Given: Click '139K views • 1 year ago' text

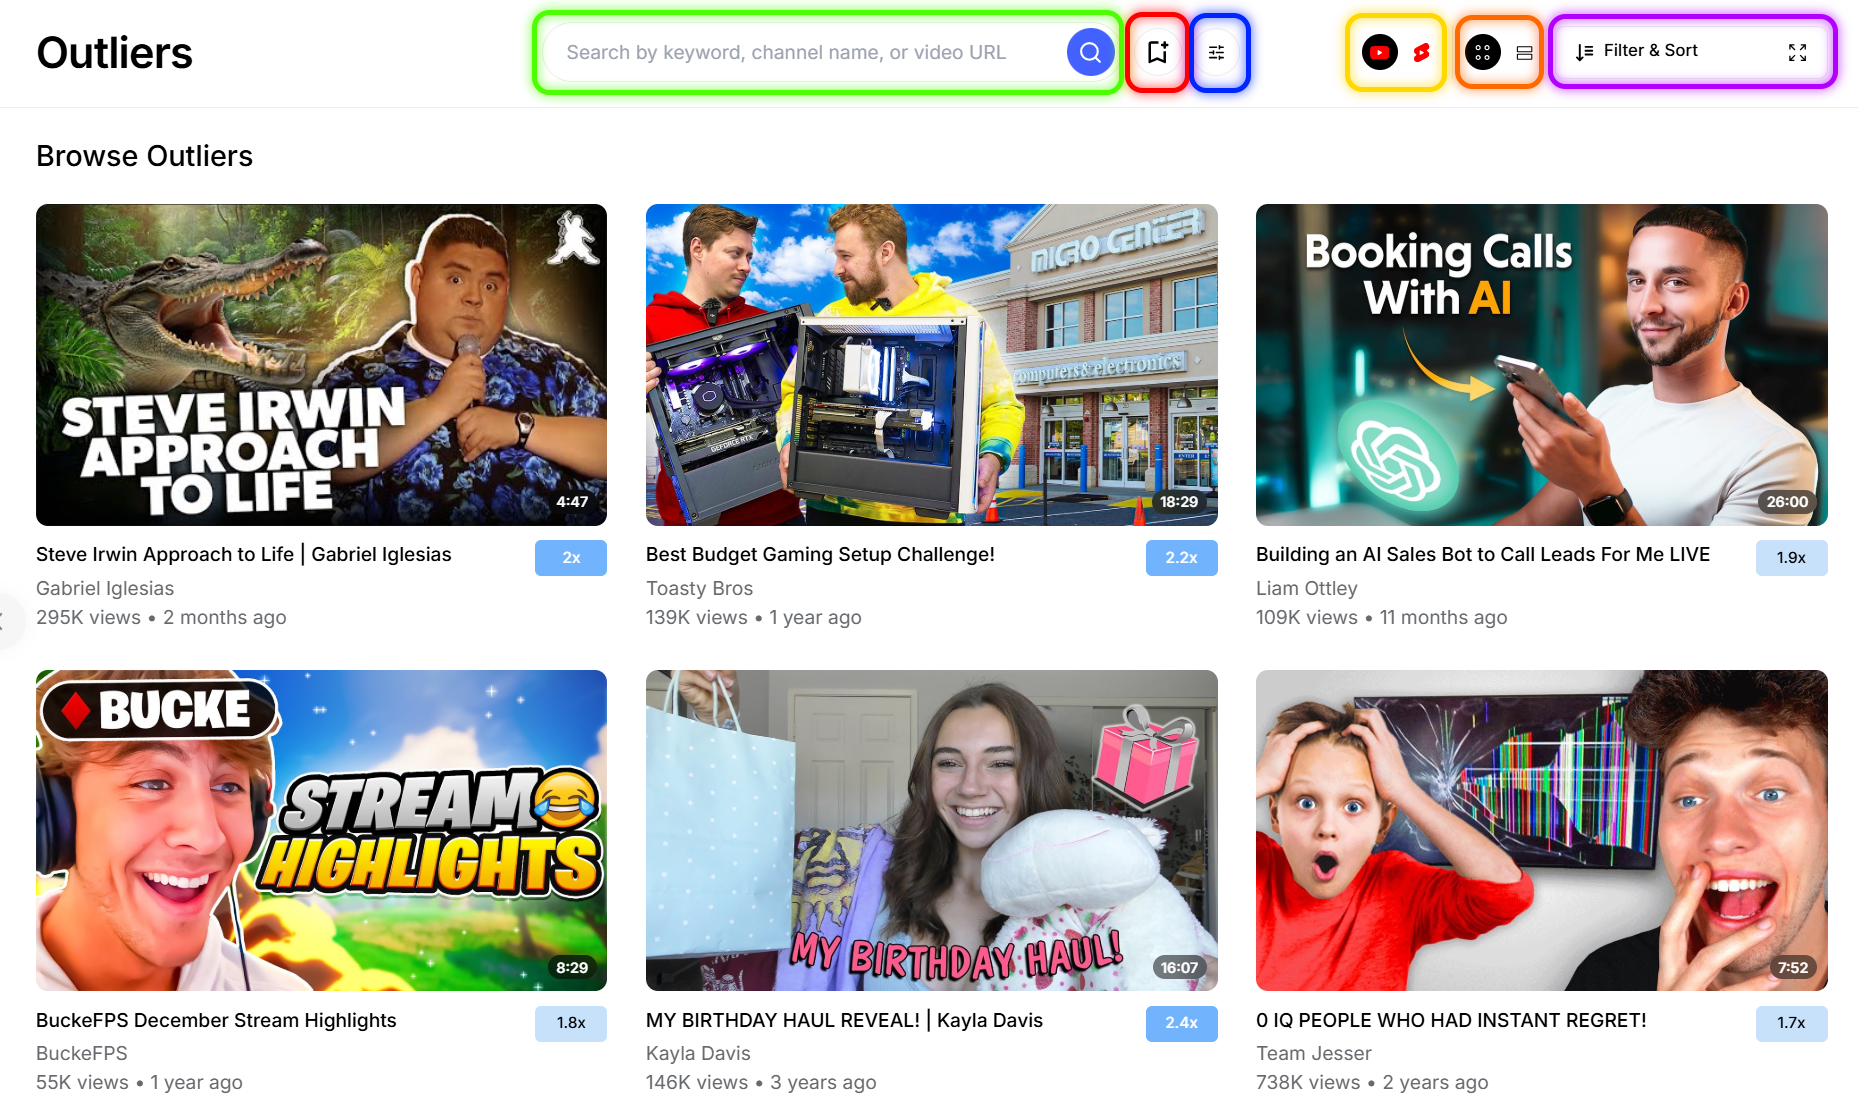Looking at the screenshot, I should (753, 617).
